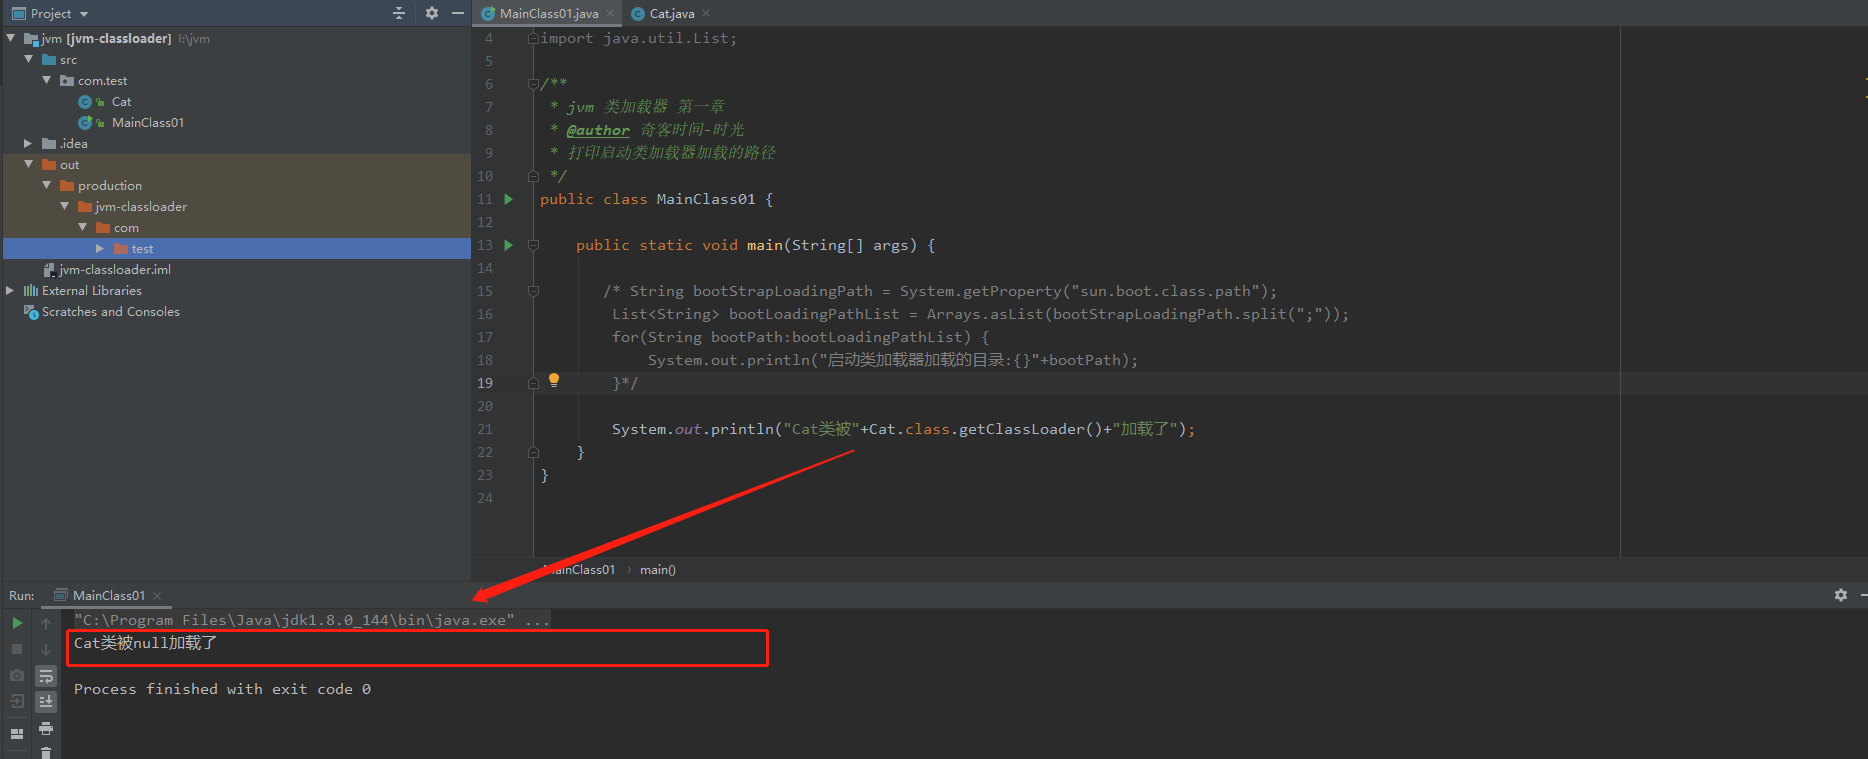The width and height of the screenshot is (1868, 759).
Task: Collapse the production folder
Action: pos(46,185)
